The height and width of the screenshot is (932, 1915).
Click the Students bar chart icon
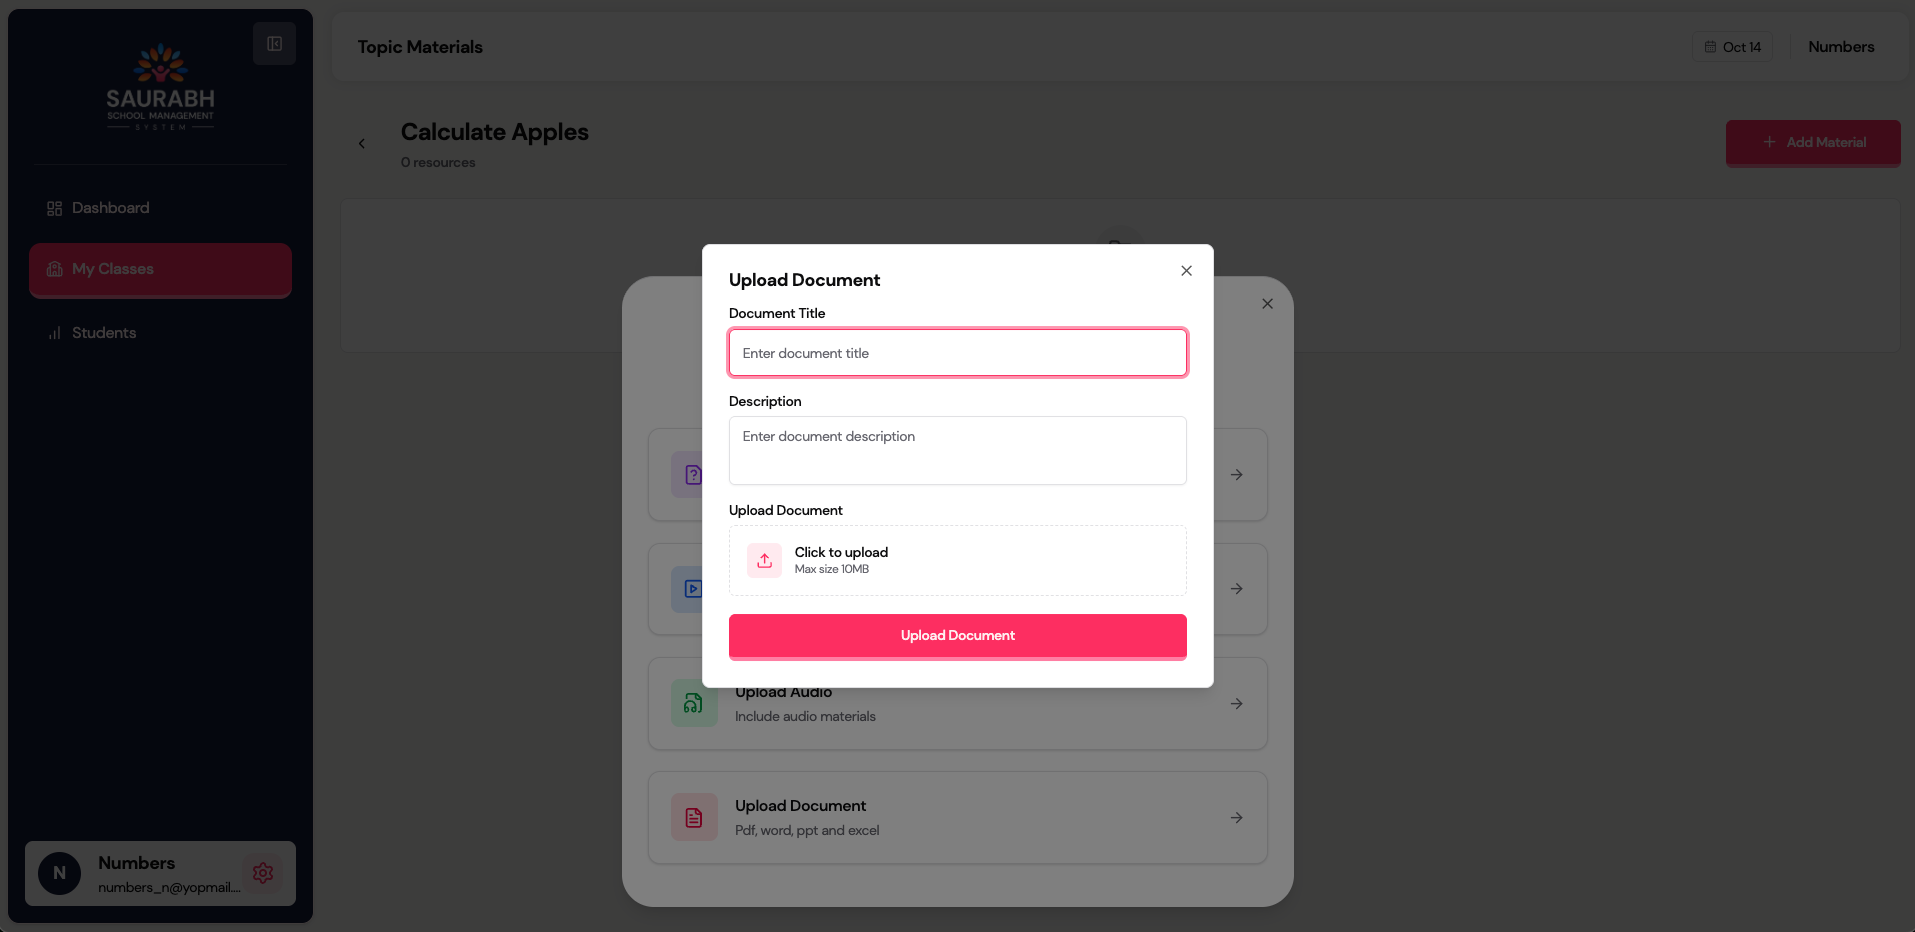click(x=55, y=333)
